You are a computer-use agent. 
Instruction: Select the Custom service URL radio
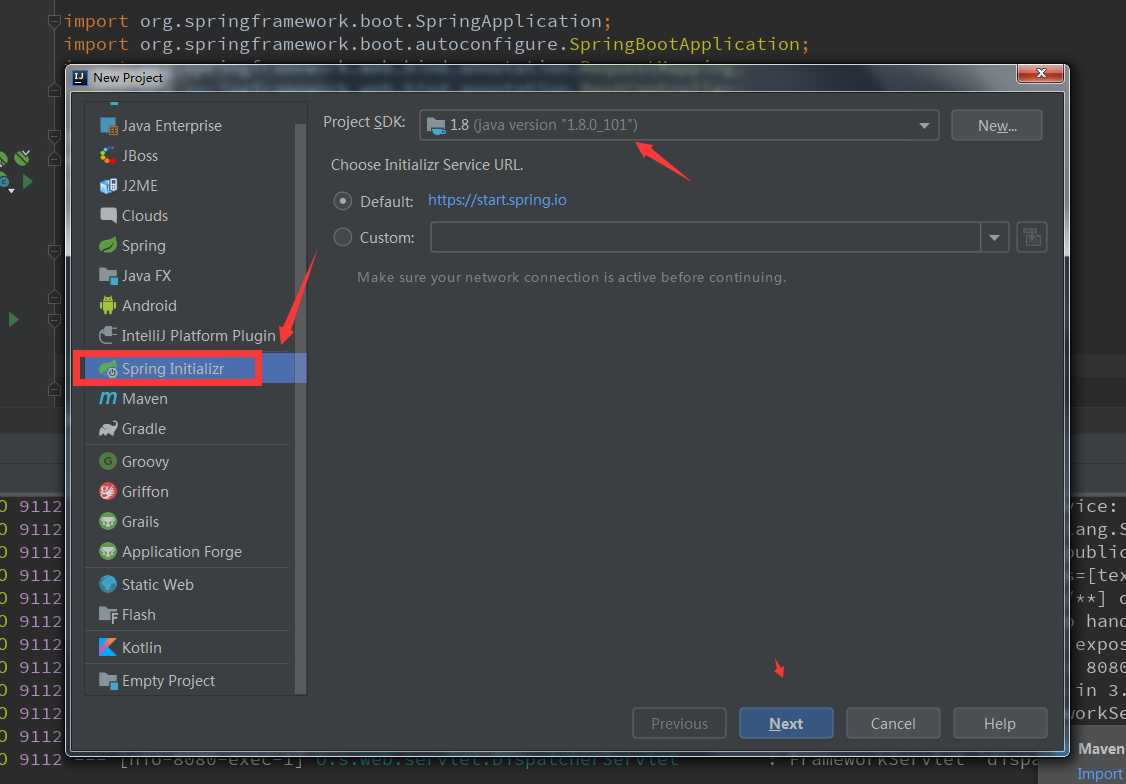tap(343, 238)
